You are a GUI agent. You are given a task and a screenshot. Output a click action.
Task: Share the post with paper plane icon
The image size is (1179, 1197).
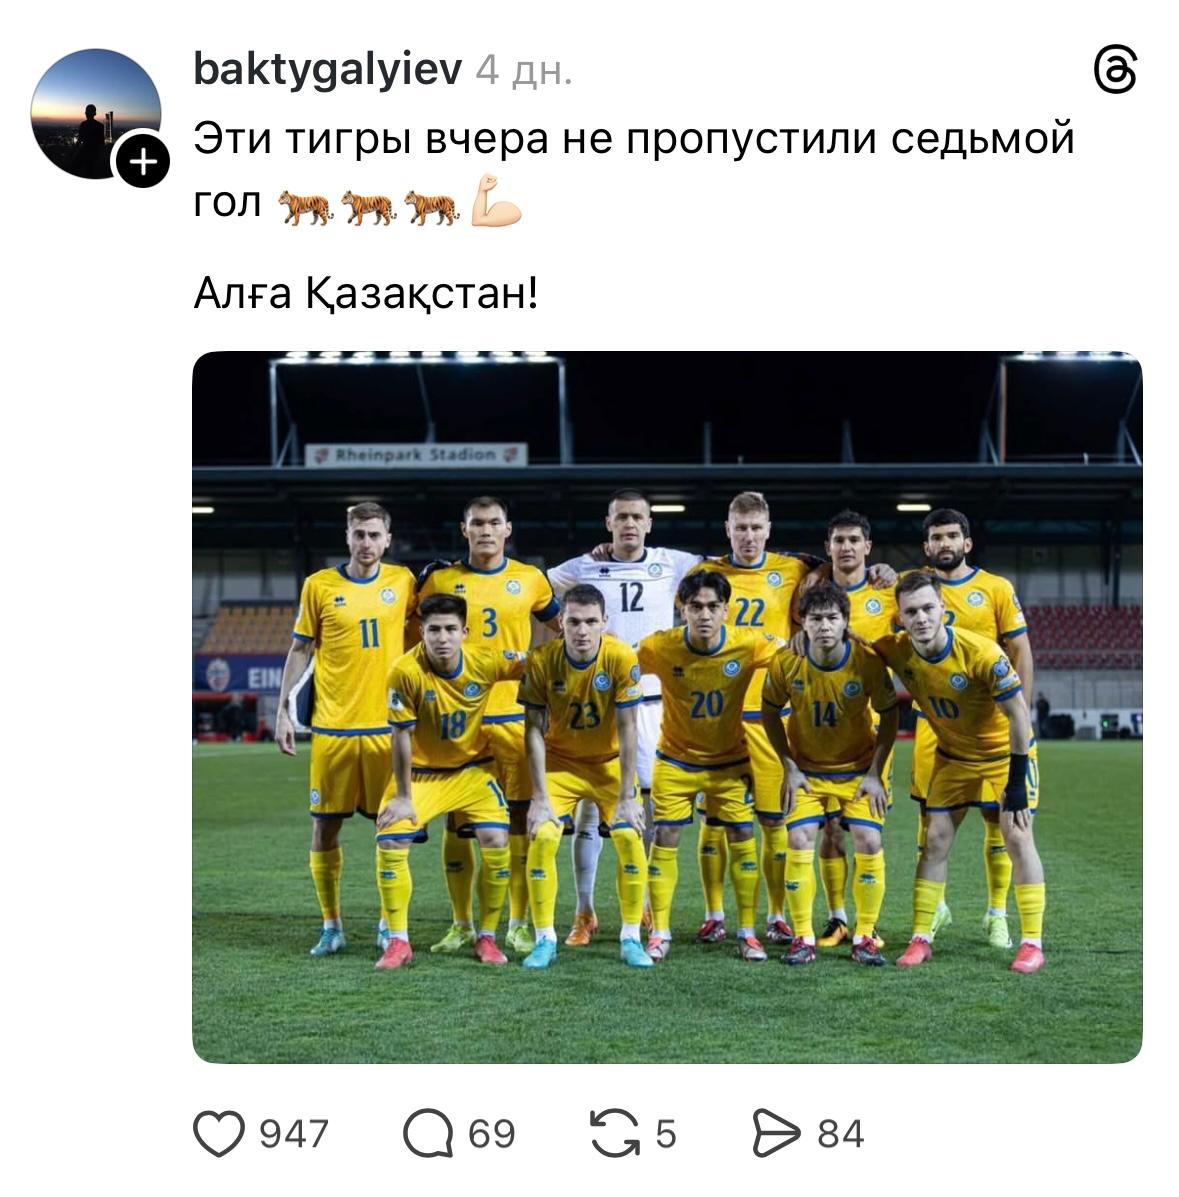[x=776, y=1133]
